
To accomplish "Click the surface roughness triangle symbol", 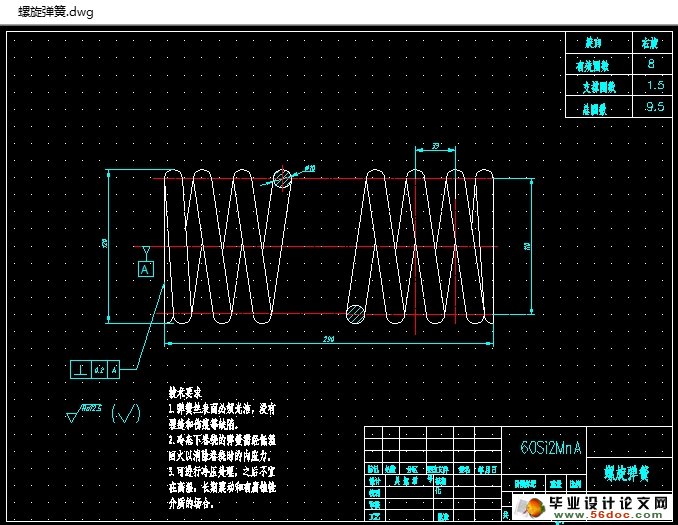I will coord(72,416).
